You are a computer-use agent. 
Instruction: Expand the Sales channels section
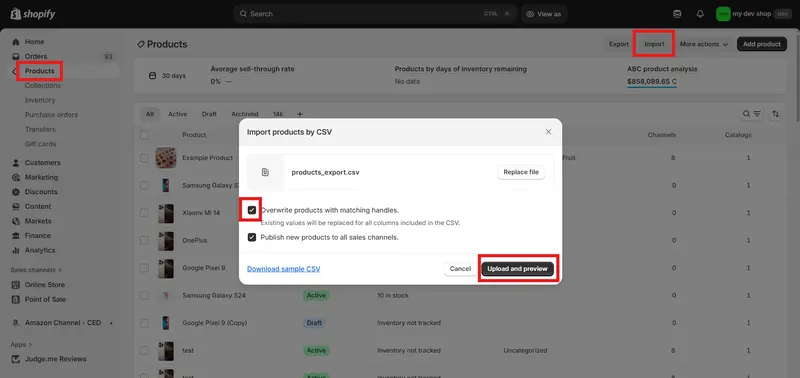(36, 270)
